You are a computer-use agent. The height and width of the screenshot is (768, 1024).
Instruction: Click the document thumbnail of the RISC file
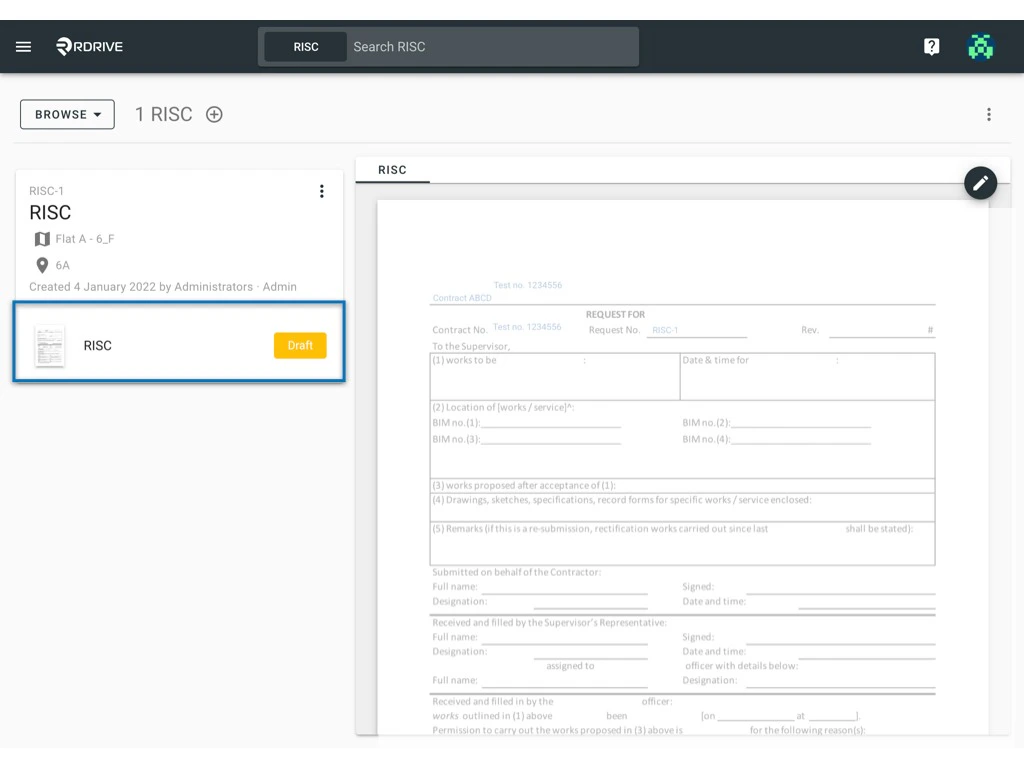pyautogui.click(x=49, y=345)
